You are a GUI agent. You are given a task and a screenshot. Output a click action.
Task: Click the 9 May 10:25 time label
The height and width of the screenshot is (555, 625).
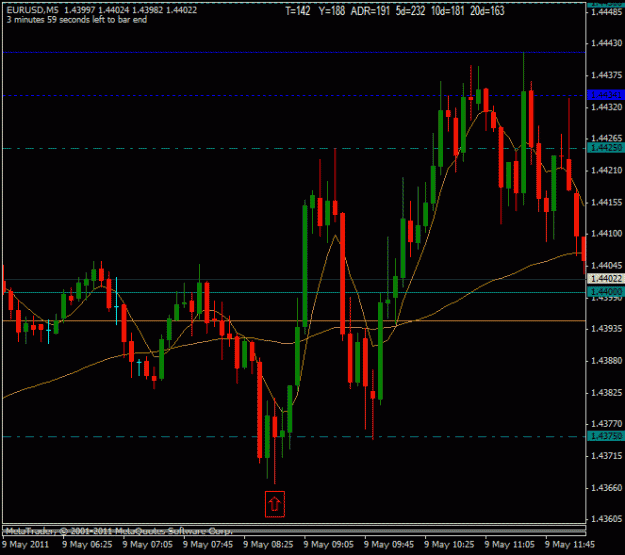point(449,544)
